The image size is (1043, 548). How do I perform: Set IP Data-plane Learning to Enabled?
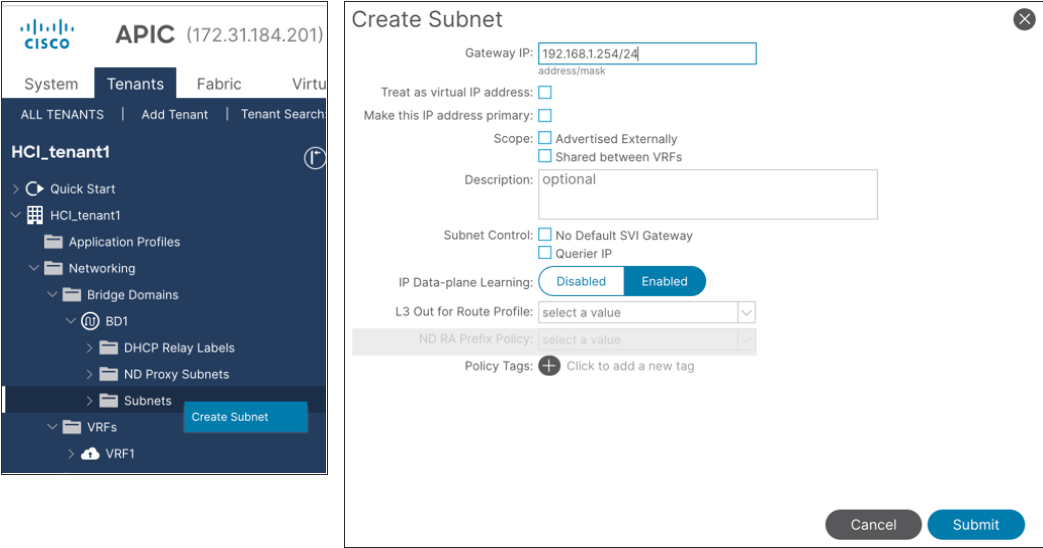[665, 281]
